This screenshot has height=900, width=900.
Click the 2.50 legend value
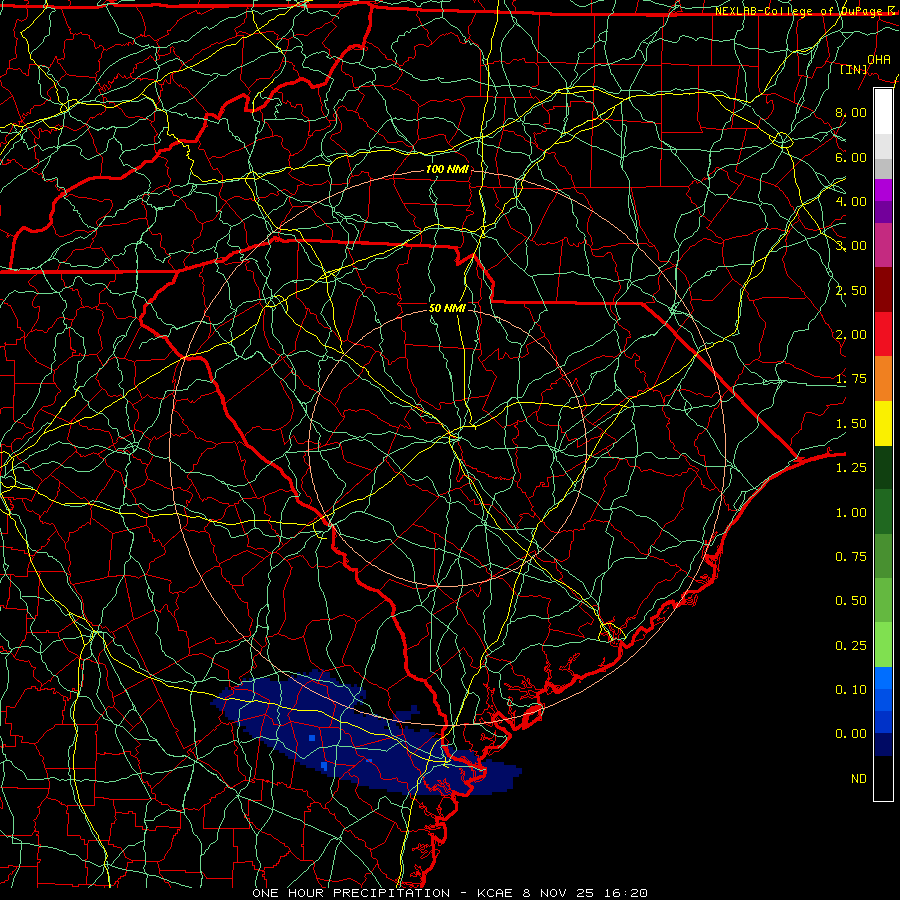pyautogui.click(x=851, y=290)
